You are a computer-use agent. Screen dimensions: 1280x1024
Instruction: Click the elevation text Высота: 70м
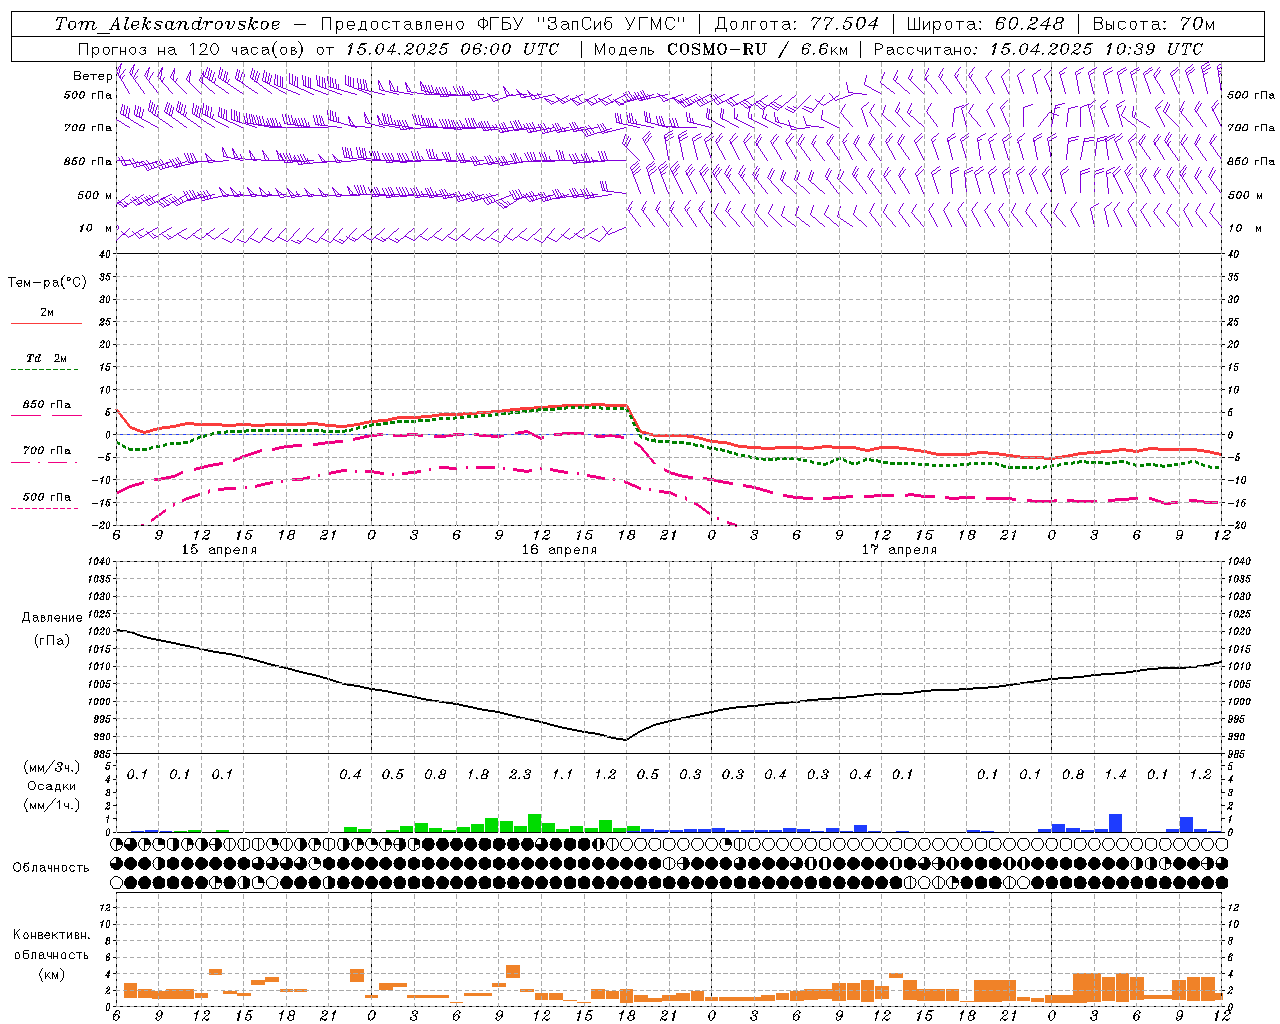tap(1154, 24)
